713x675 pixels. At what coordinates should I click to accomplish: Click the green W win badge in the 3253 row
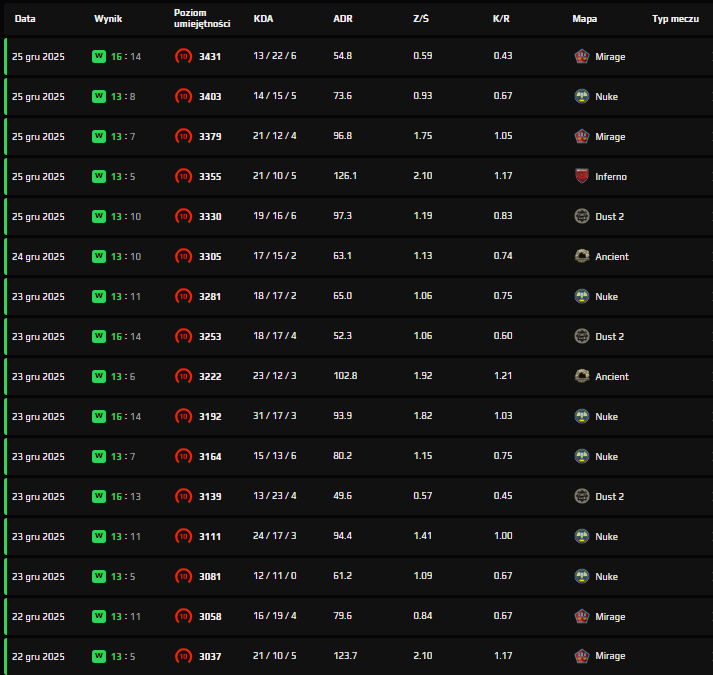99,337
